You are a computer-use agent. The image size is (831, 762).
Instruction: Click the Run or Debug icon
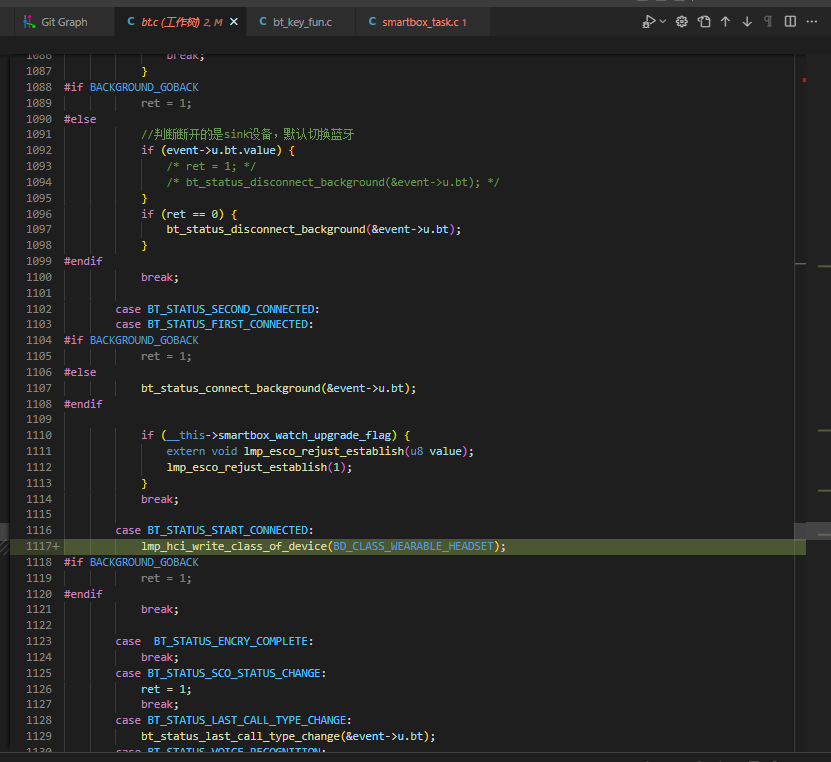tap(649, 22)
